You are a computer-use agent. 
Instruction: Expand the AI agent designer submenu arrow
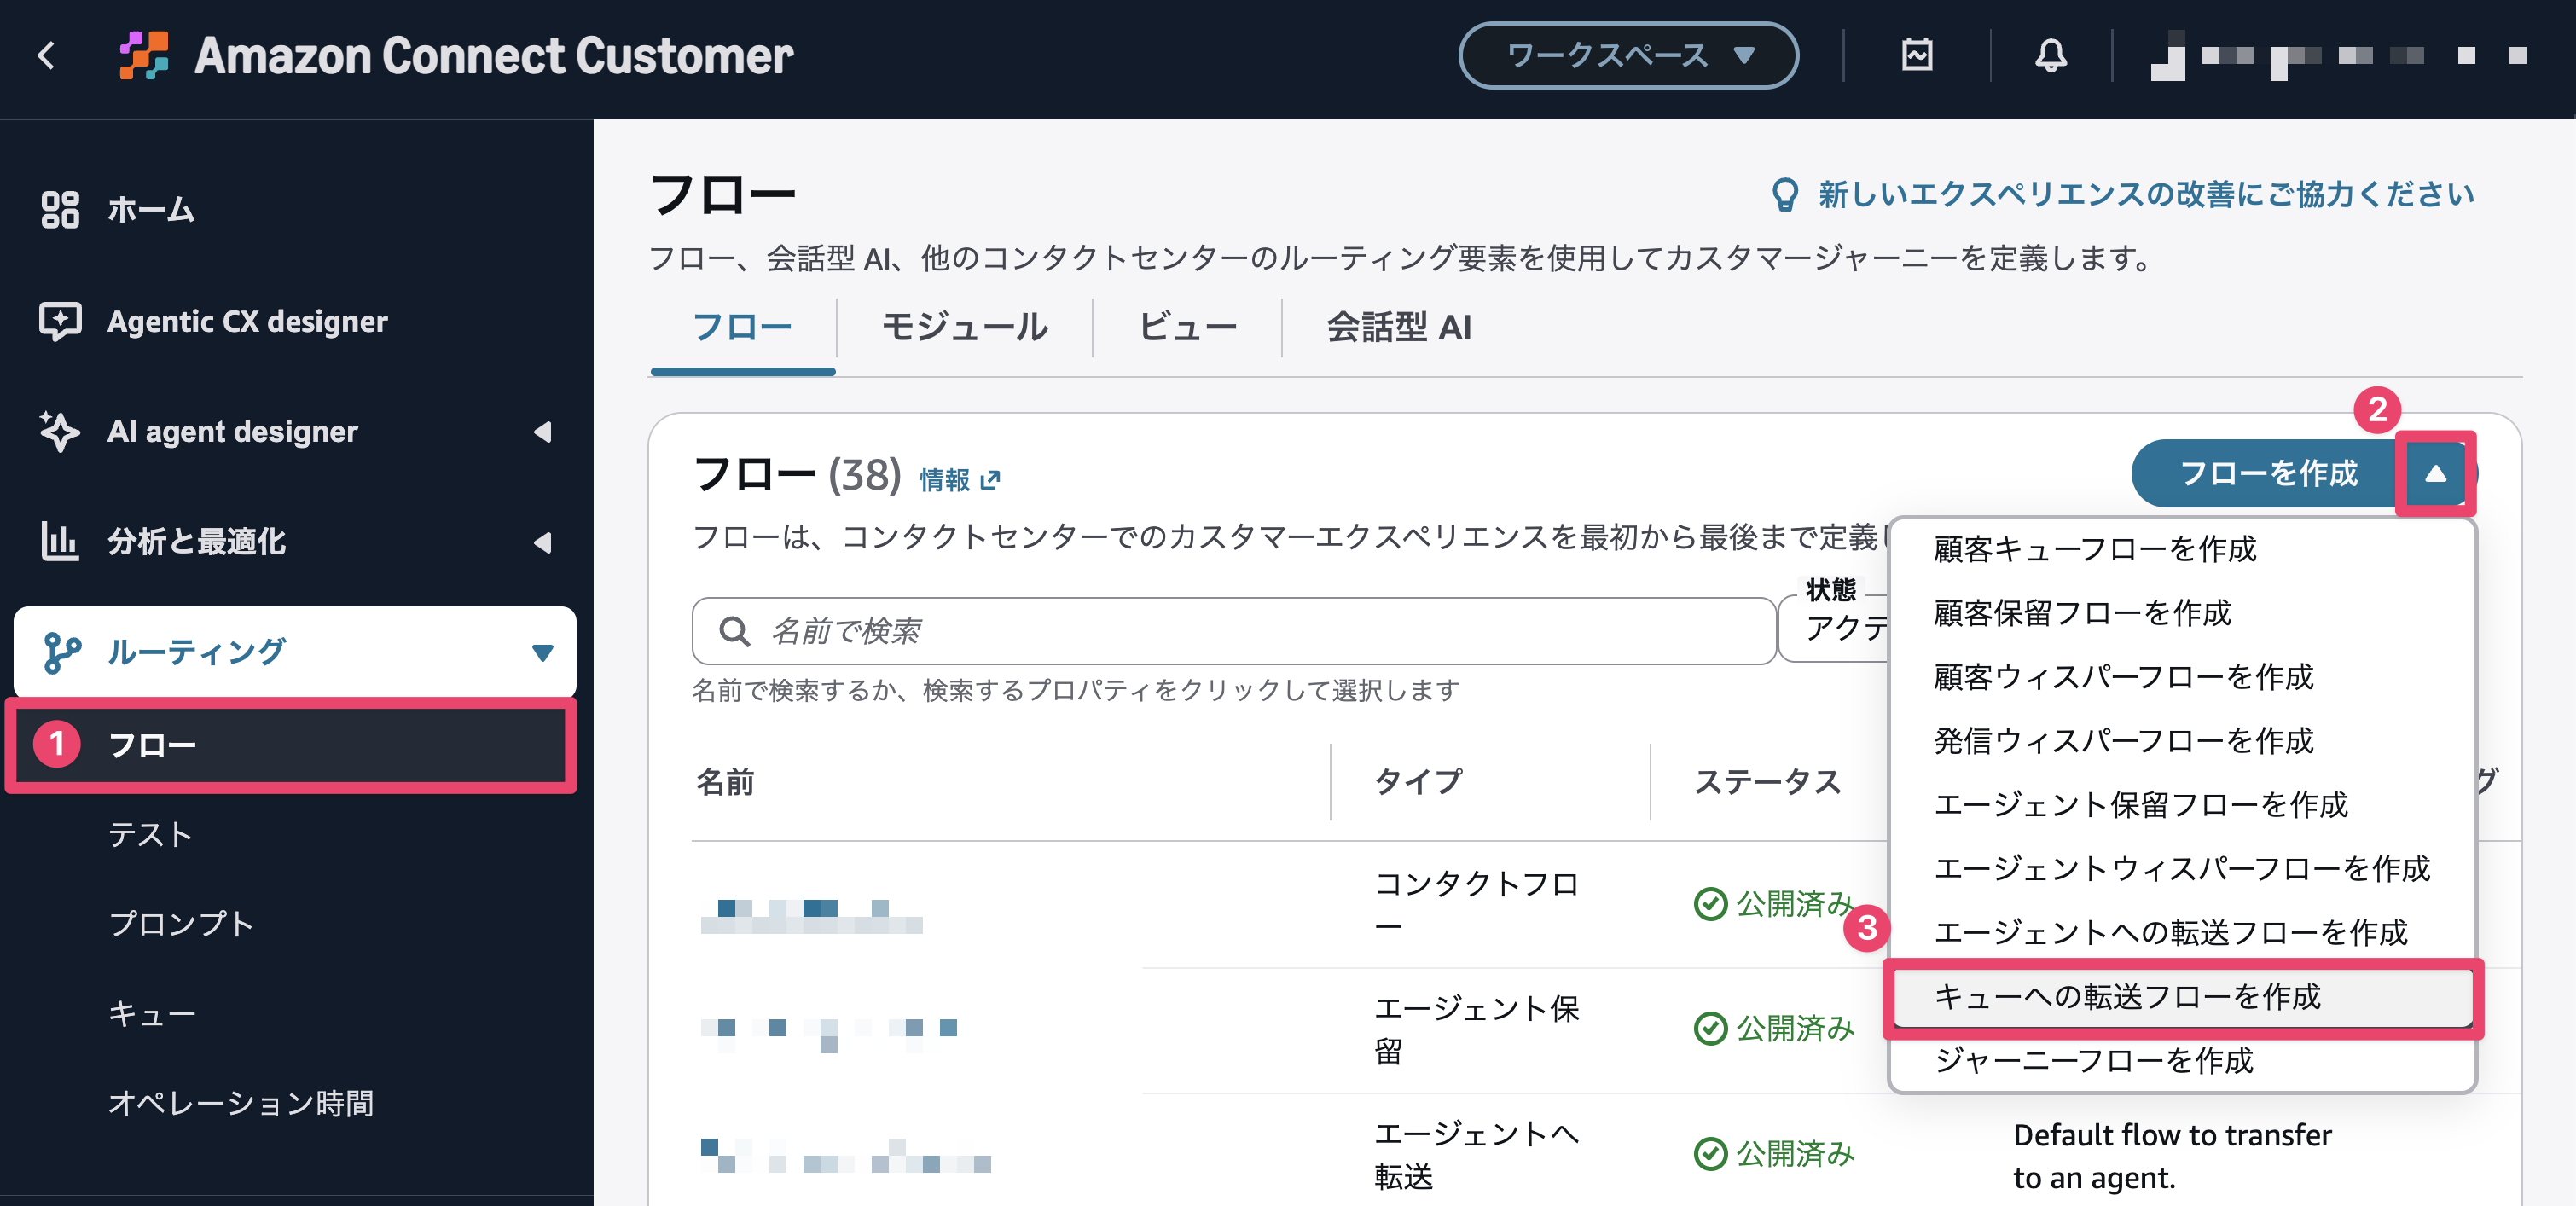tap(543, 432)
